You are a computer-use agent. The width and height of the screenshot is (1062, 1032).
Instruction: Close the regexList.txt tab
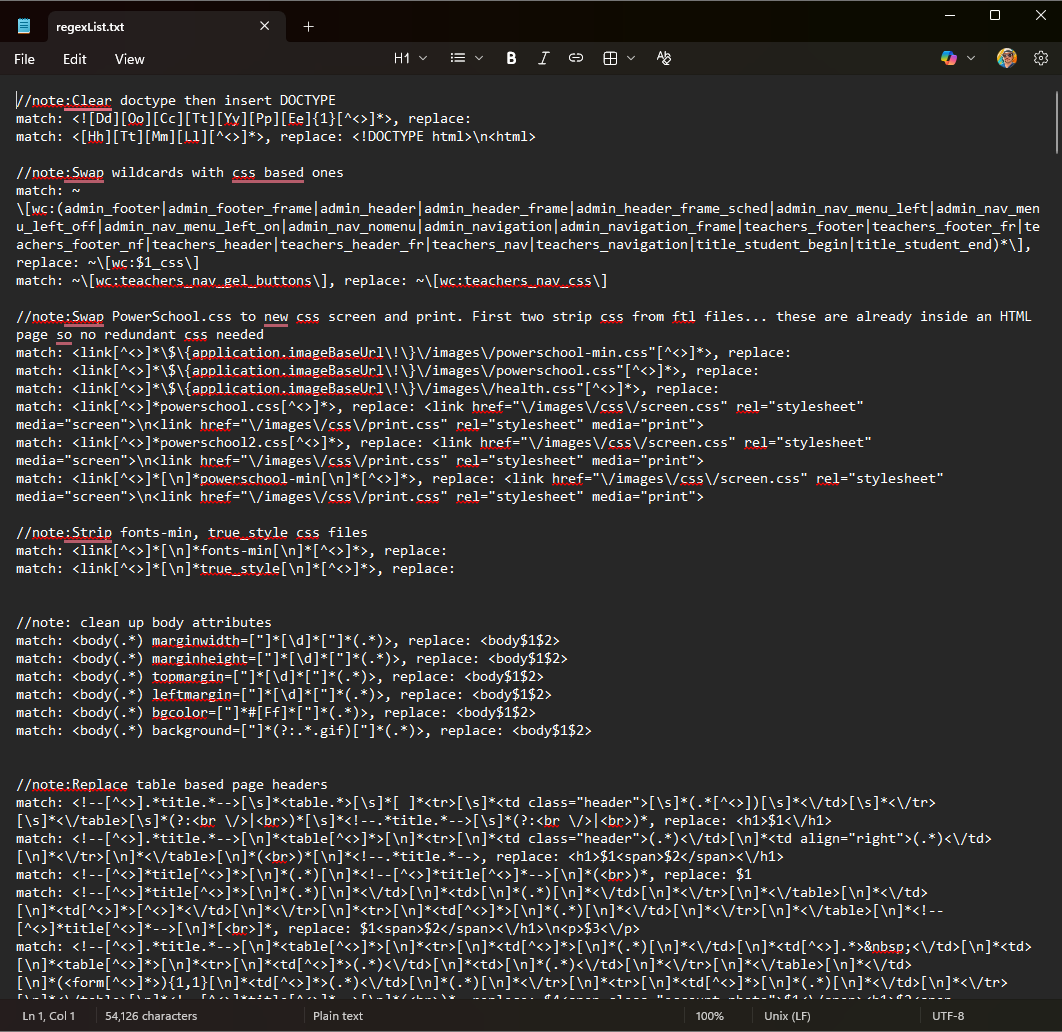point(264,27)
